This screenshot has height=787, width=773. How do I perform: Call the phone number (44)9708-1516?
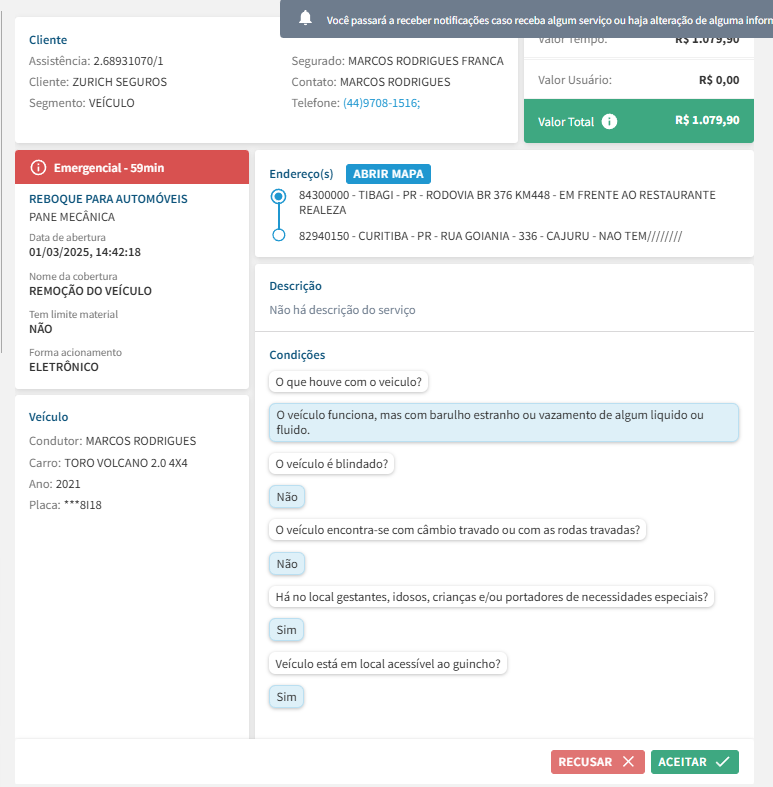381,103
